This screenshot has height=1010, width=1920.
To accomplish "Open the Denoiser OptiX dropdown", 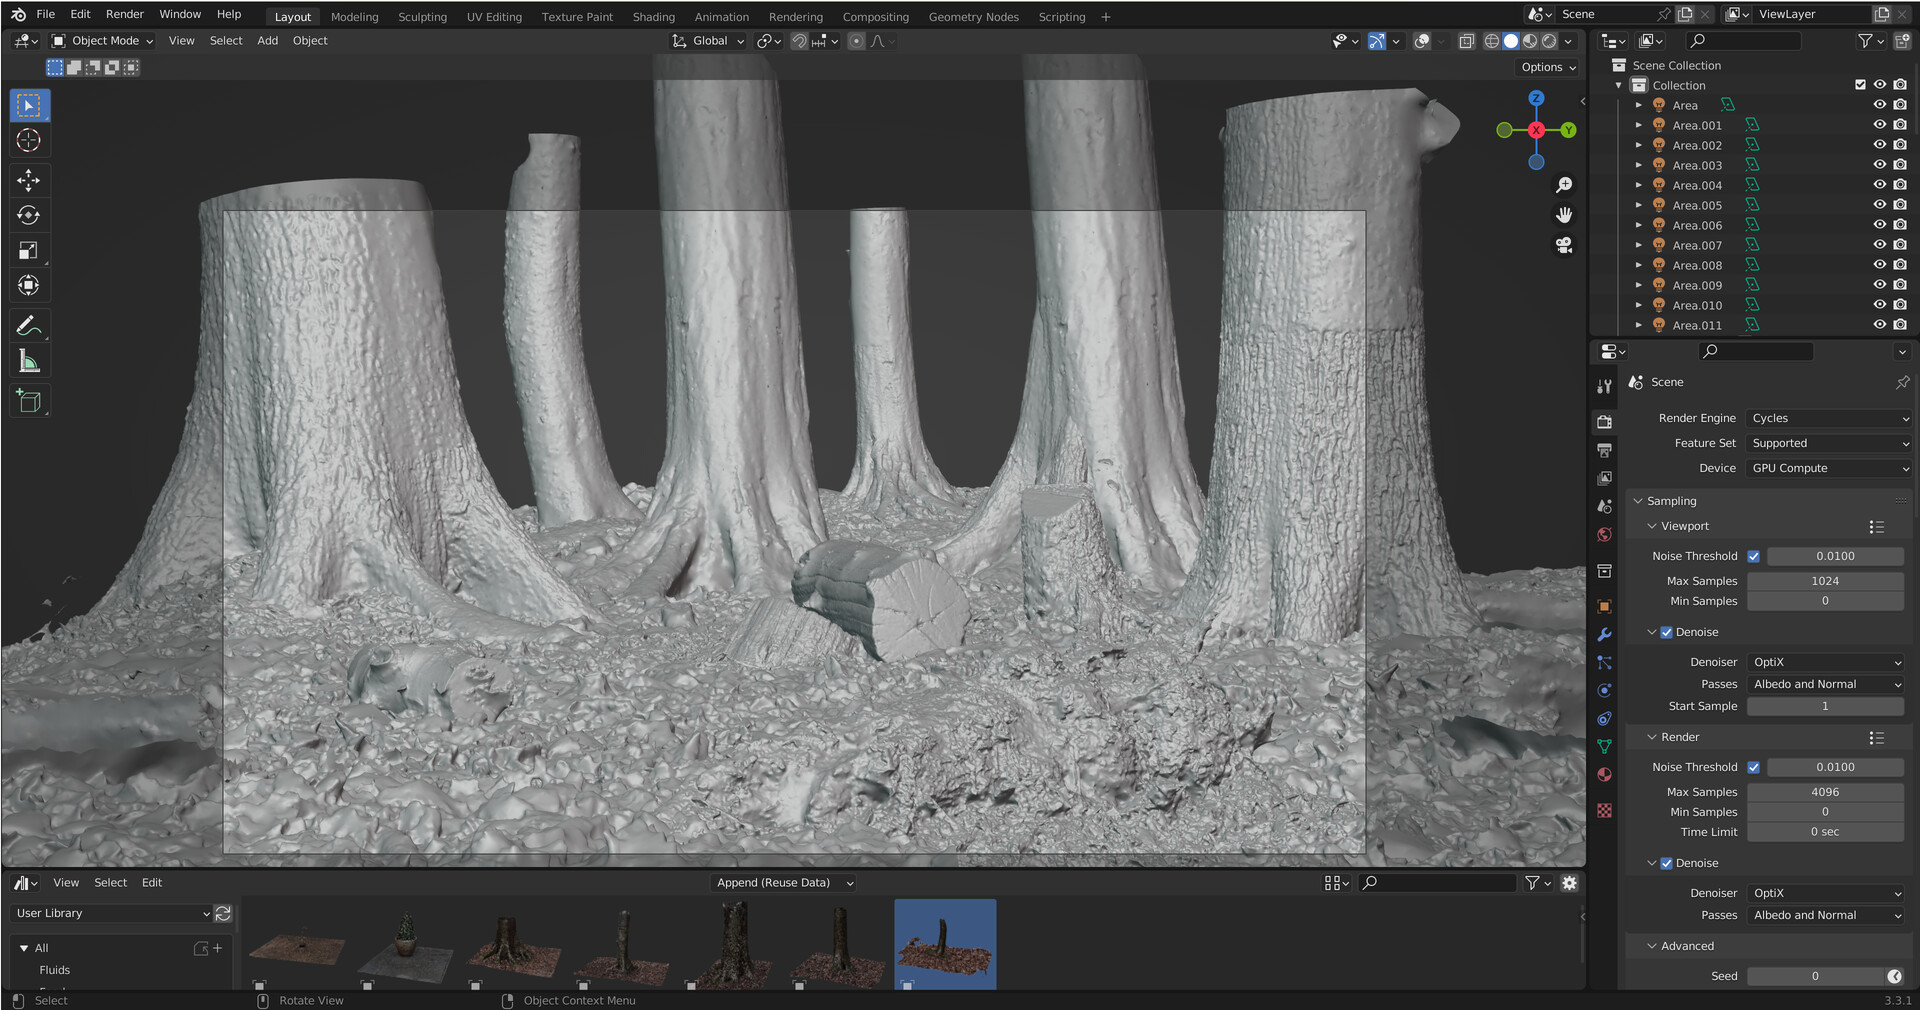I will (1826, 661).
